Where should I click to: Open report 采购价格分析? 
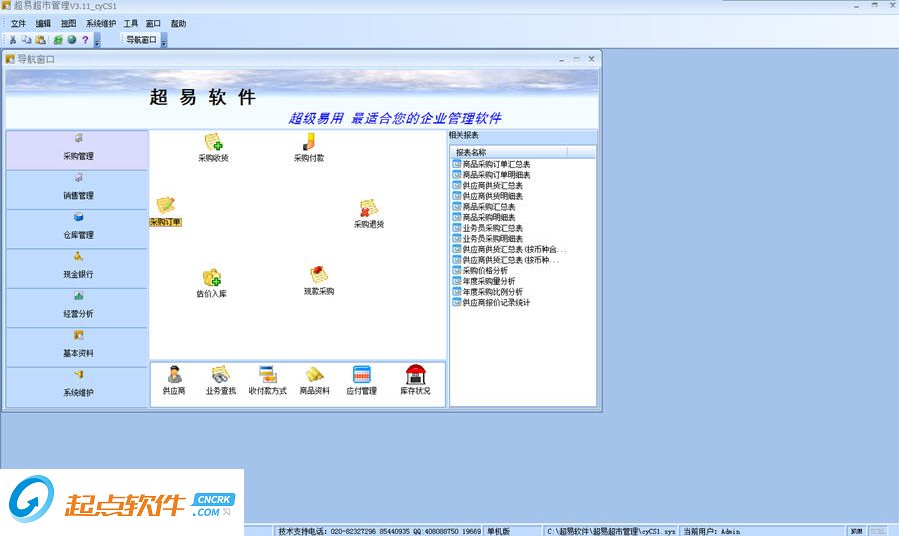480,270
